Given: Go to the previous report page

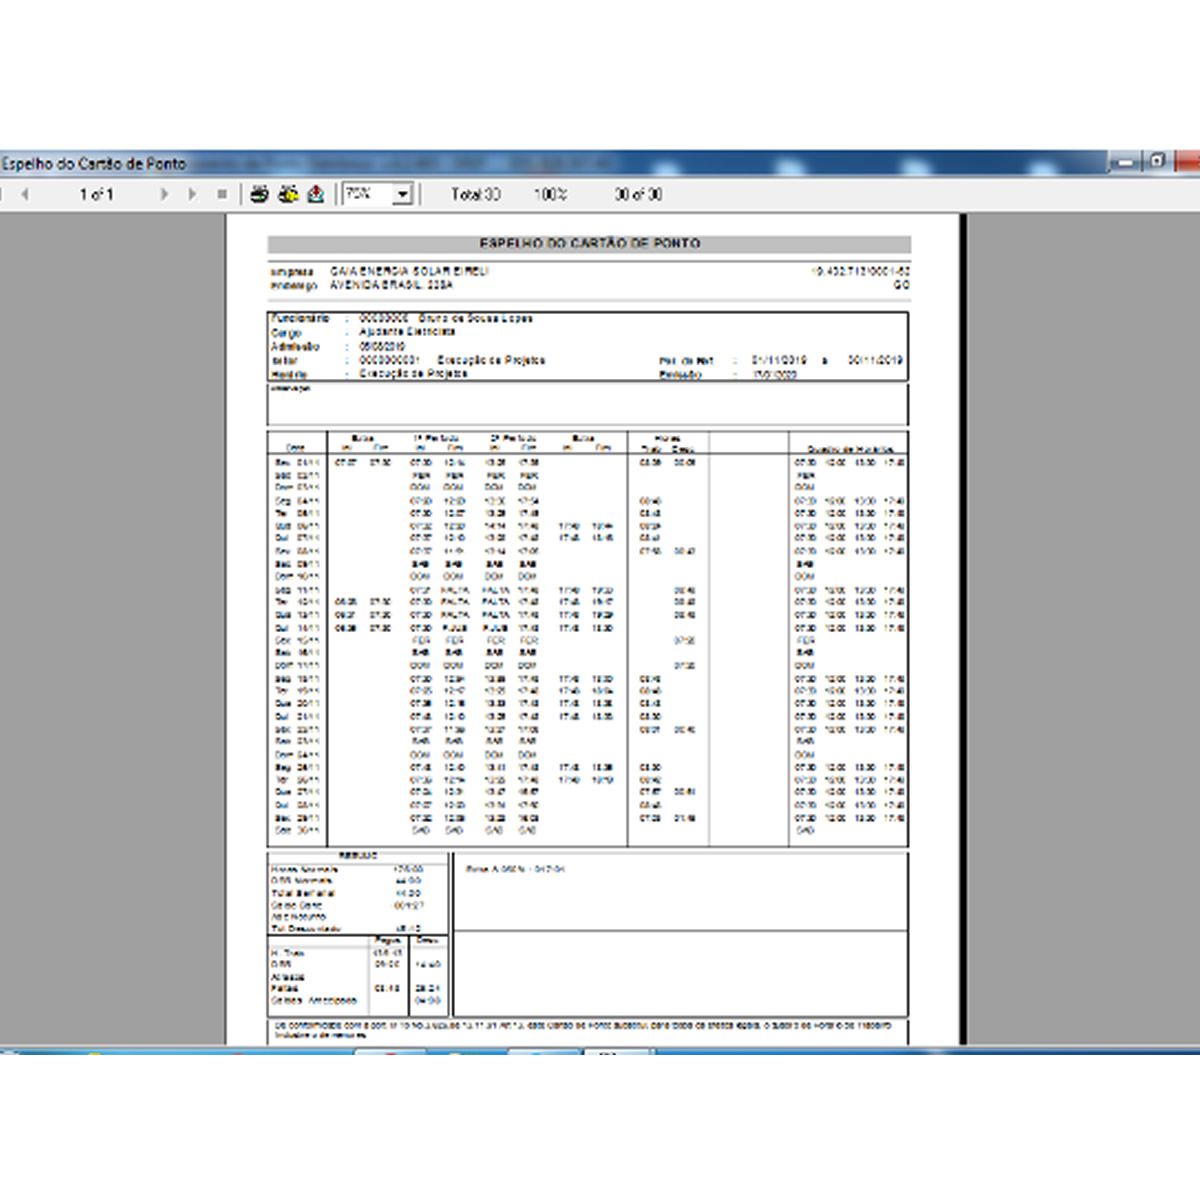Looking at the screenshot, I should coord(25,194).
